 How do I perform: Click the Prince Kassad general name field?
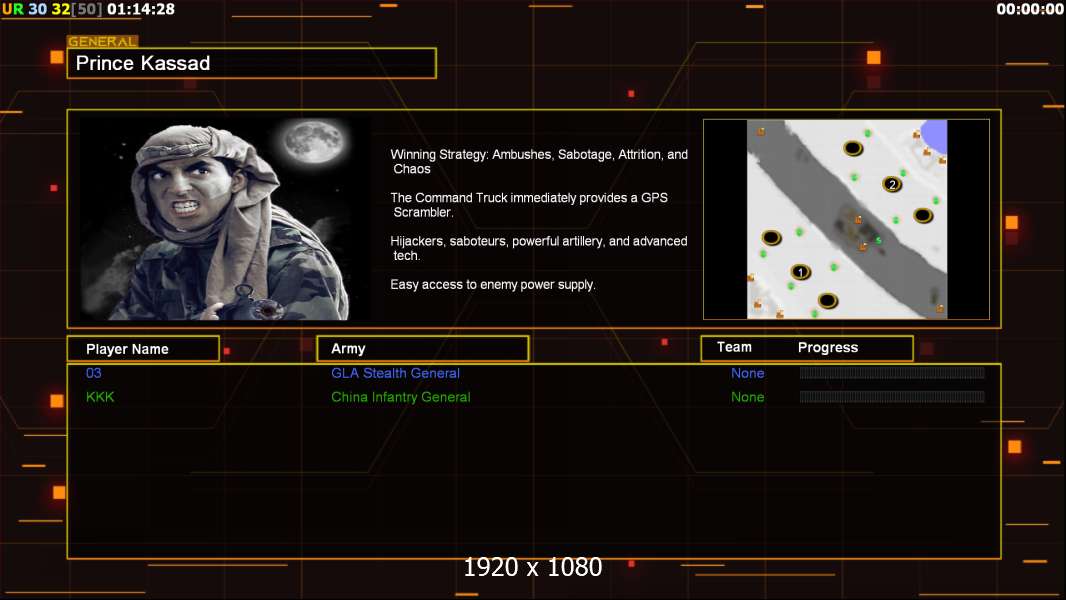[252, 63]
